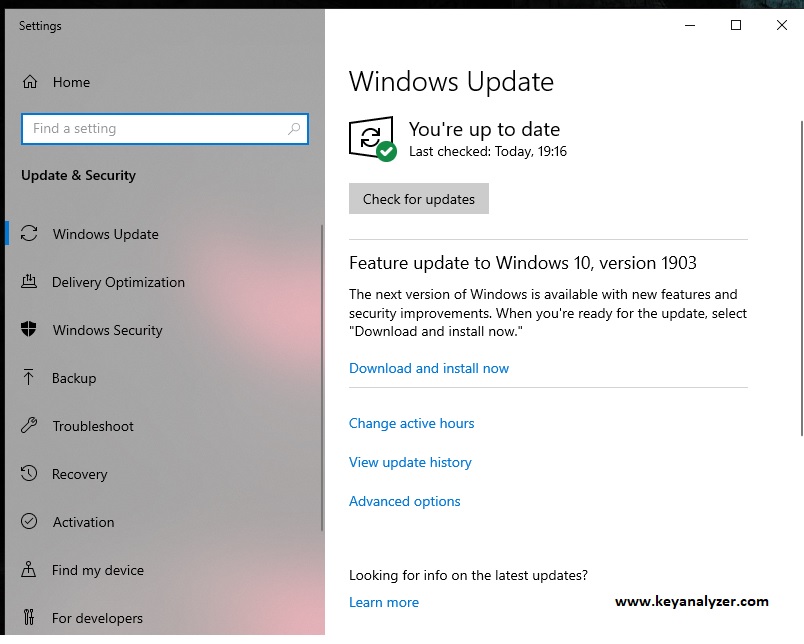The width and height of the screenshot is (804, 644).
Task: Open Advanced options link
Action: tap(405, 501)
